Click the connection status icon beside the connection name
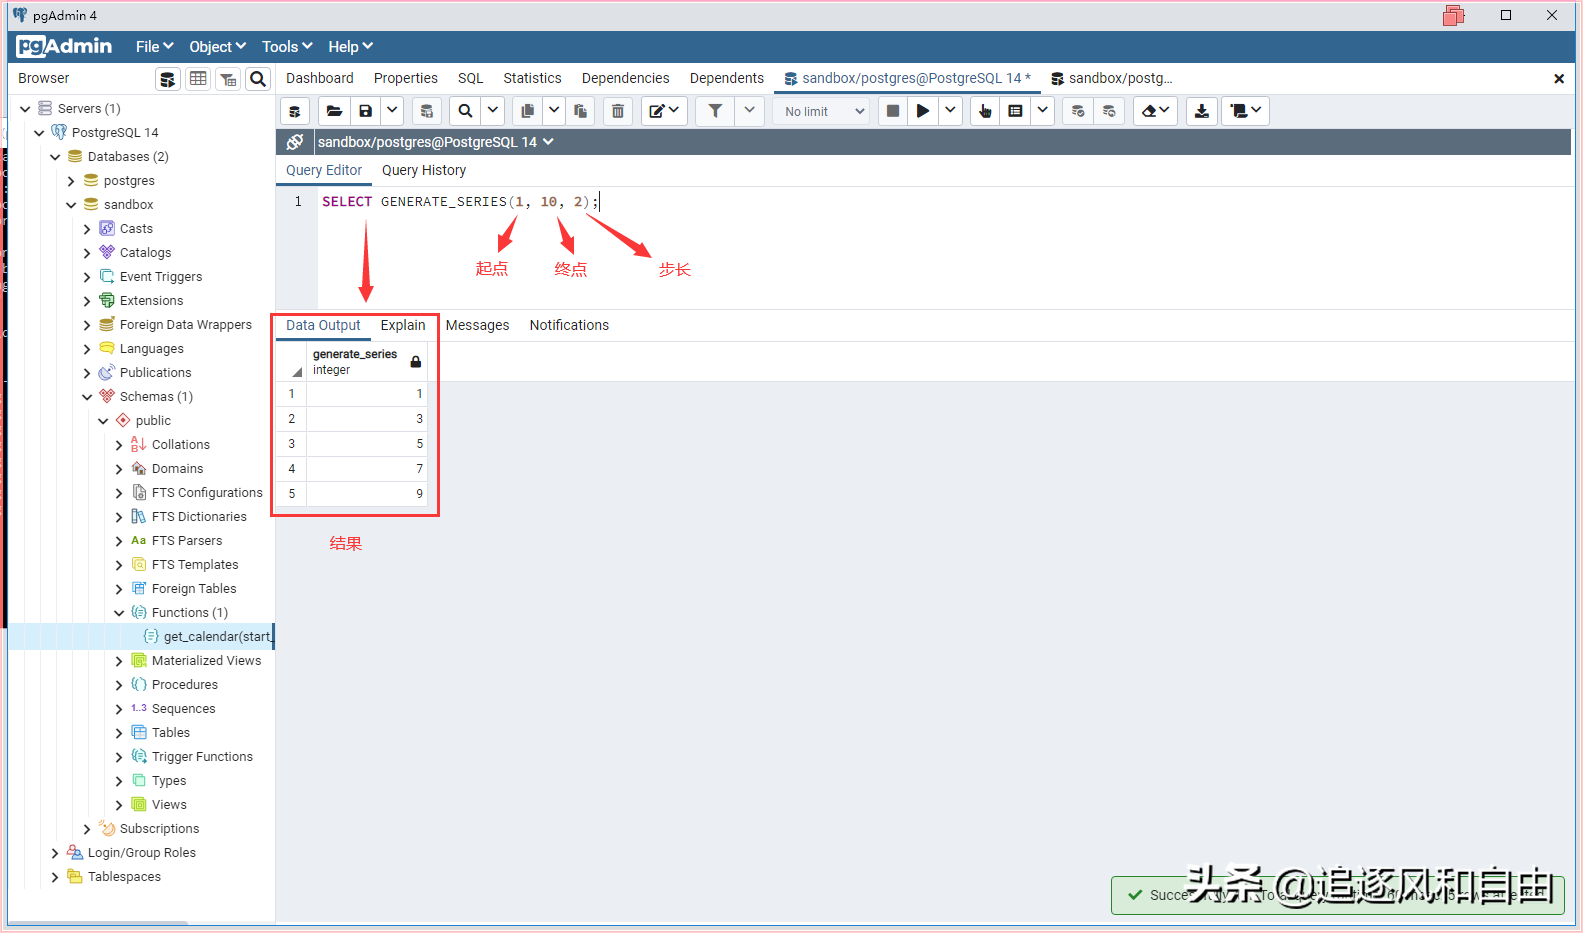Viewport: 1583px width, 933px height. coord(295,142)
